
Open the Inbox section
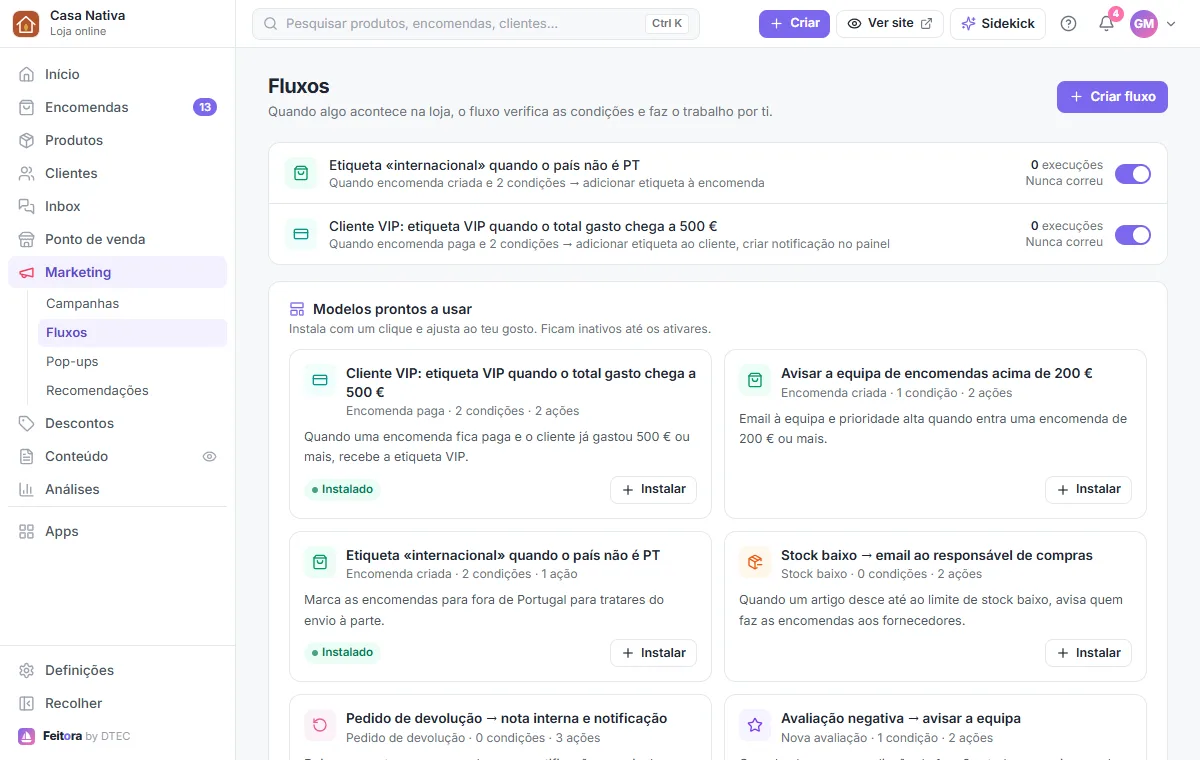click(x=117, y=206)
